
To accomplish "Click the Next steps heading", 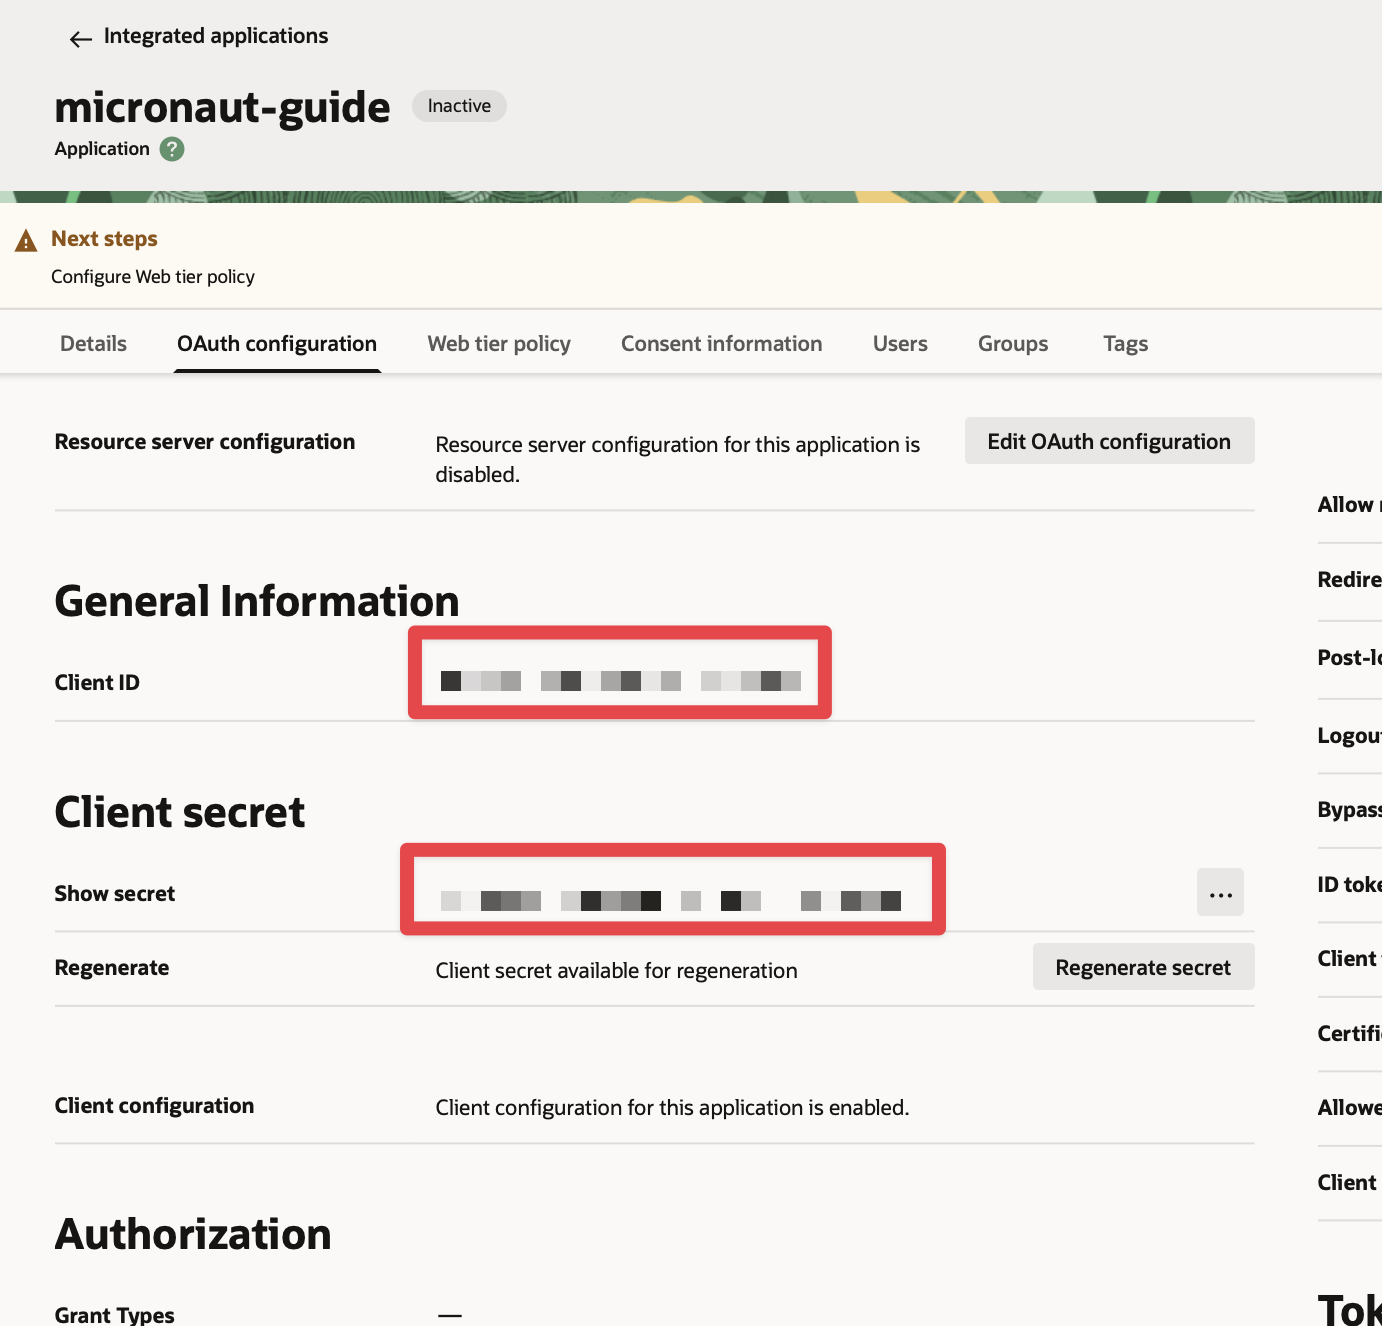I will (104, 239).
